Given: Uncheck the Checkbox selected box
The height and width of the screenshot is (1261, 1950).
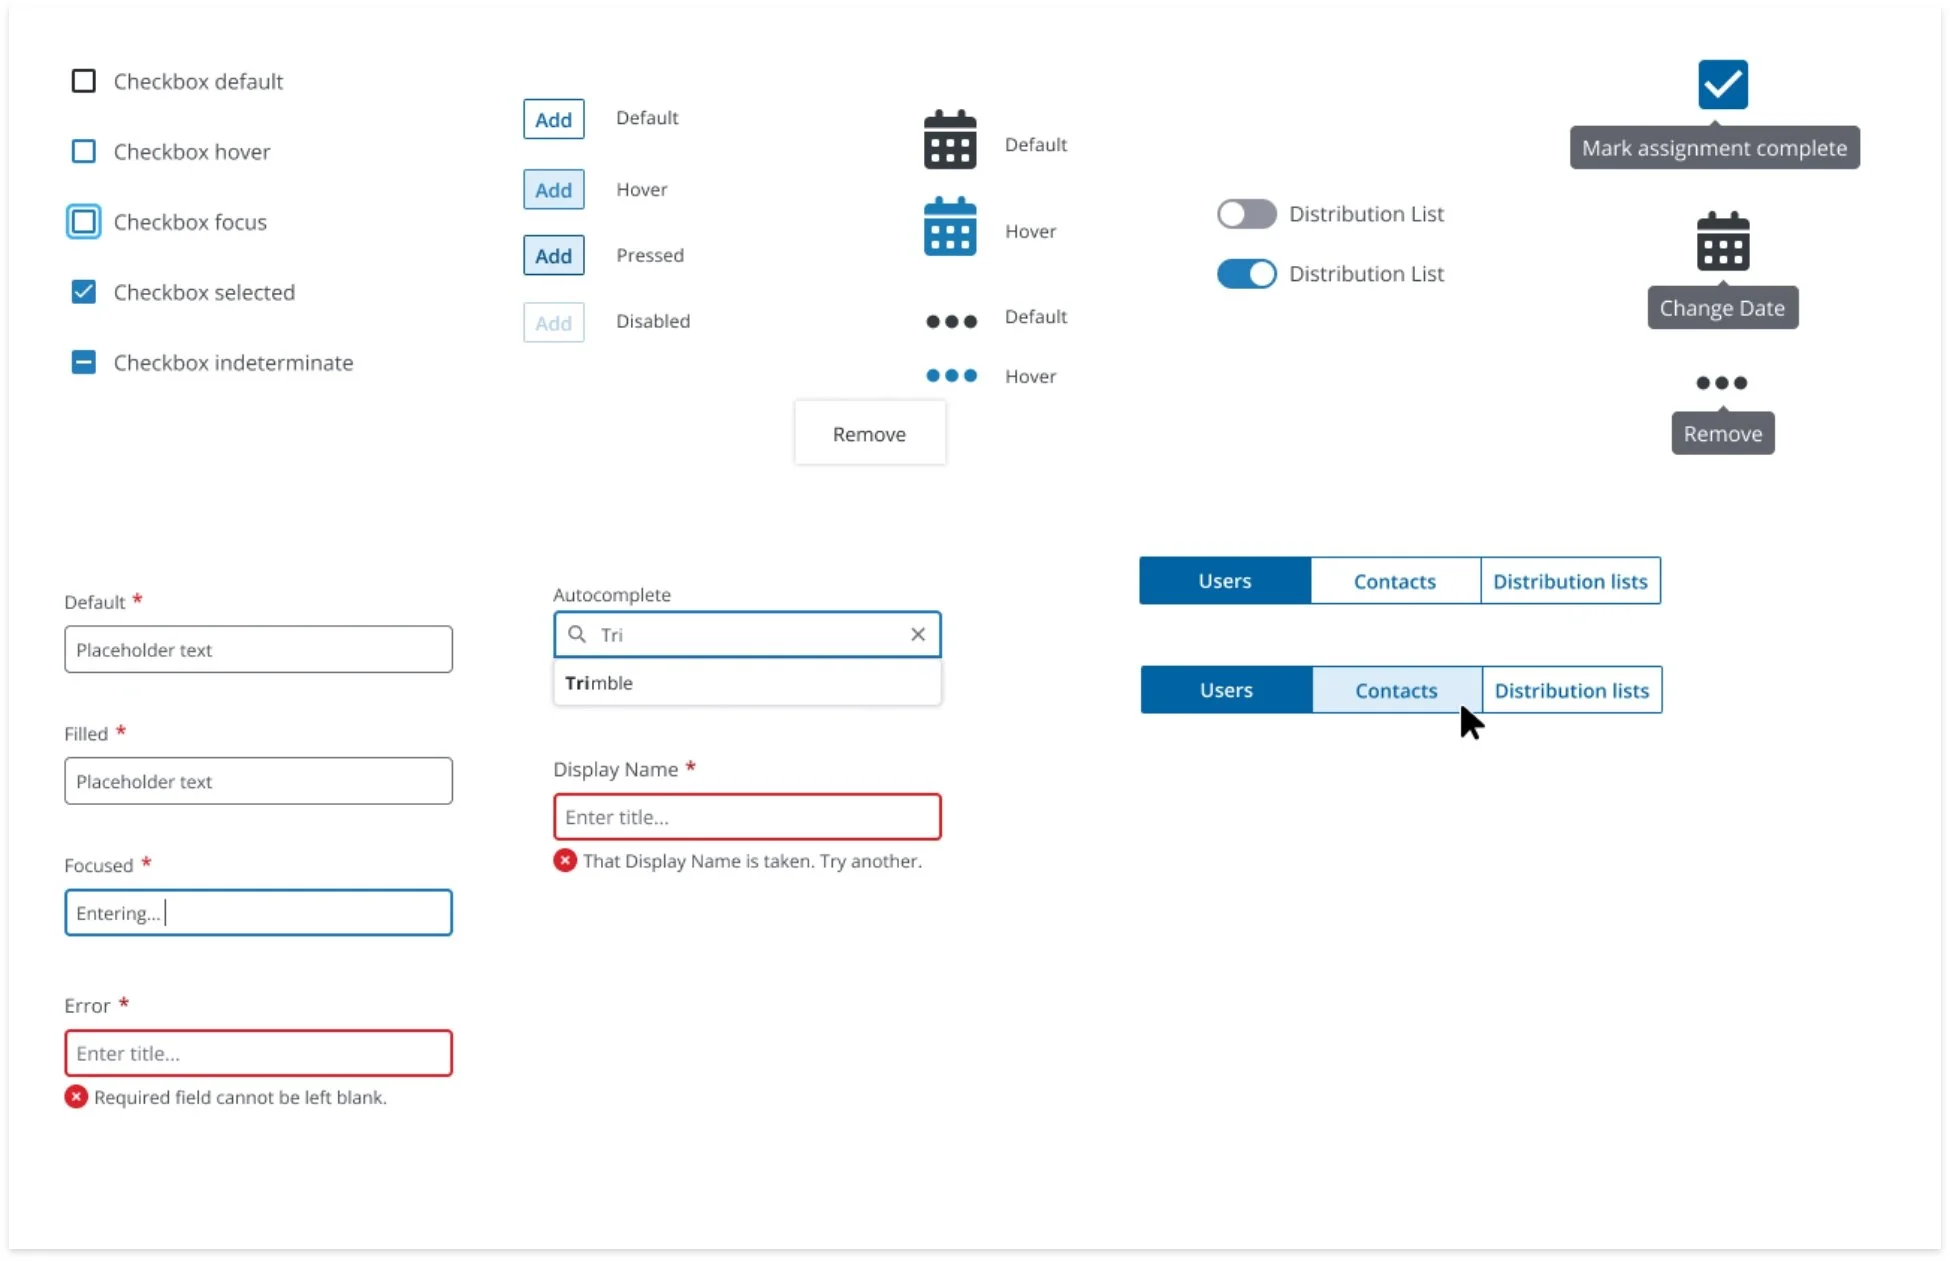Looking at the screenshot, I should point(84,292).
